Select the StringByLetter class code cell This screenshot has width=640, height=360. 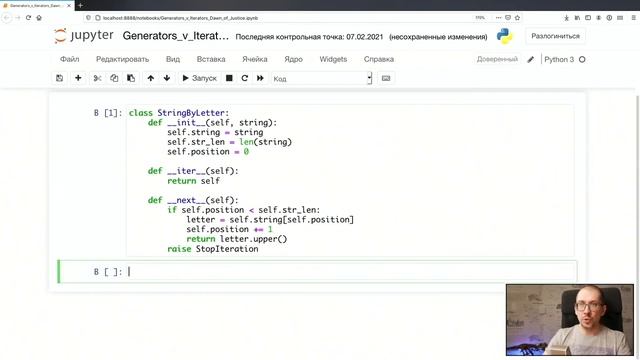coord(350,180)
